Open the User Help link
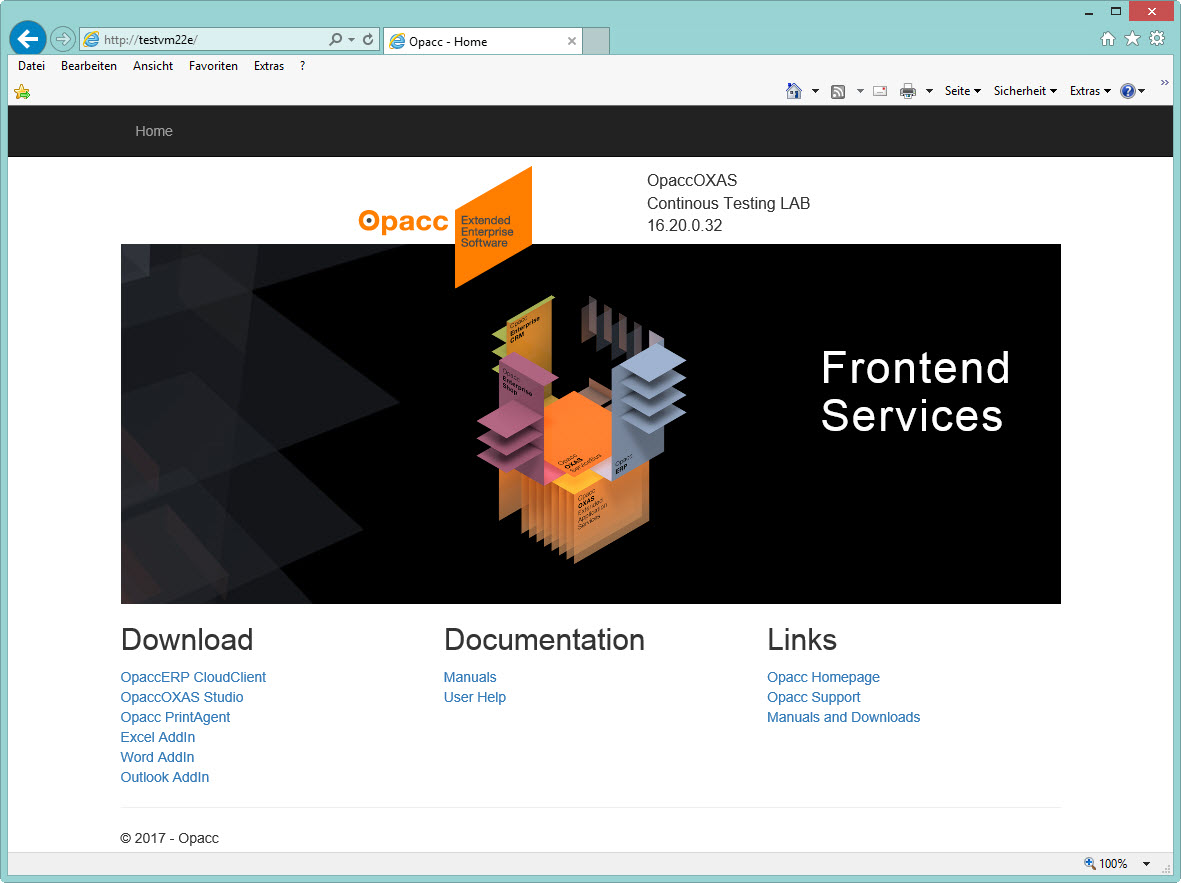1181x883 pixels. coord(475,697)
